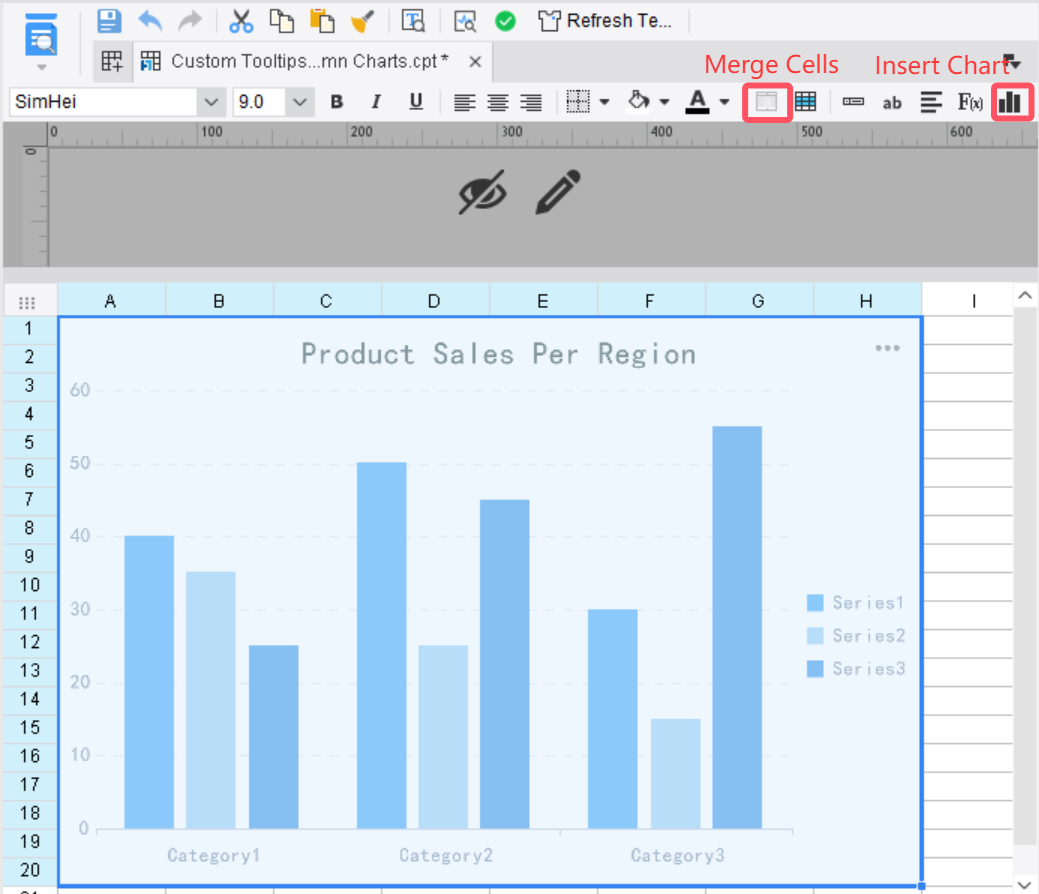Open the large preview report icon
The height and width of the screenshot is (894, 1039).
(41, 35)
